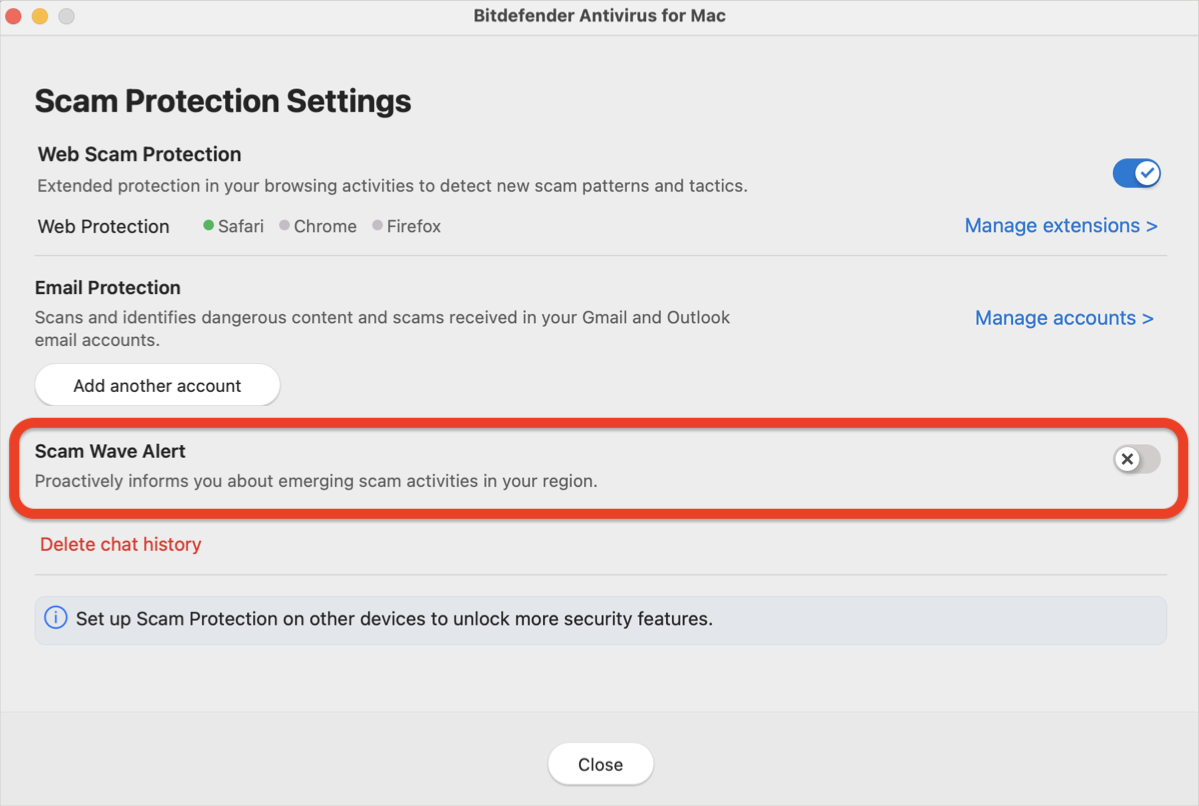Click the Bitdefender Antivirus title bar
1199x806 pixels.
click(x=599, y=15)
